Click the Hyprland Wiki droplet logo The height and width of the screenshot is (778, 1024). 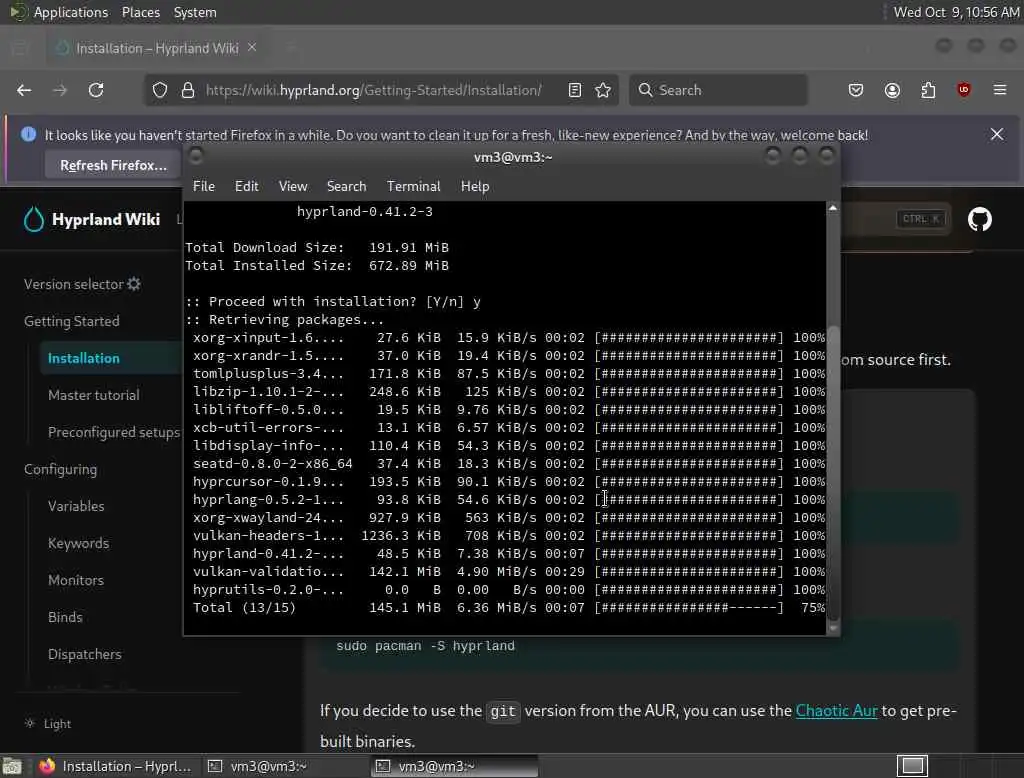click(x=34, y=219)
